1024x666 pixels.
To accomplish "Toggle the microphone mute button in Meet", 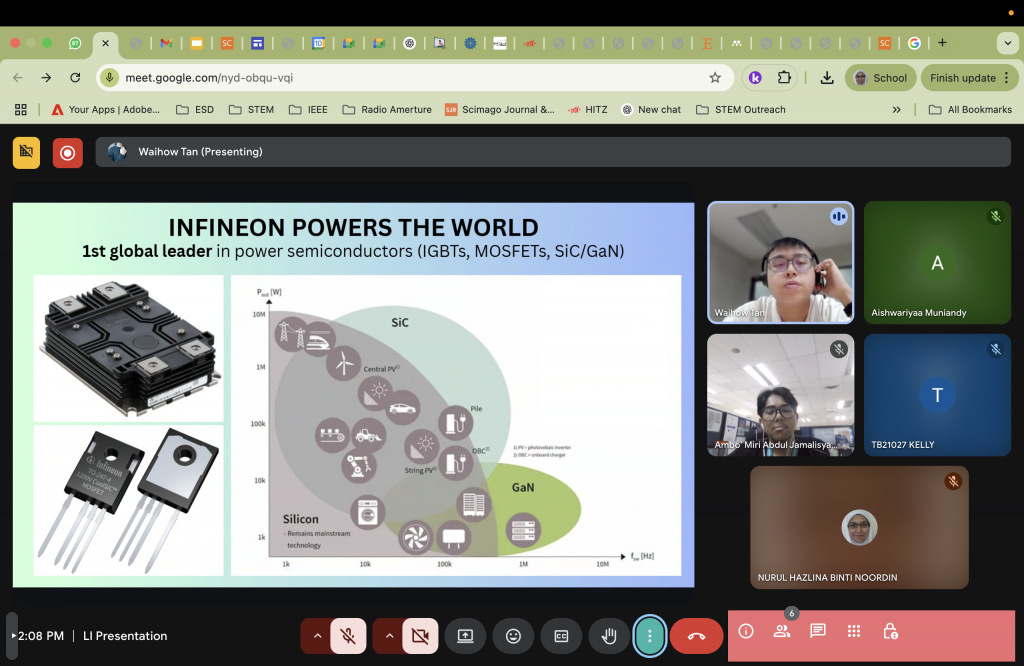I will pyautogui.click(x=348, y=635).
